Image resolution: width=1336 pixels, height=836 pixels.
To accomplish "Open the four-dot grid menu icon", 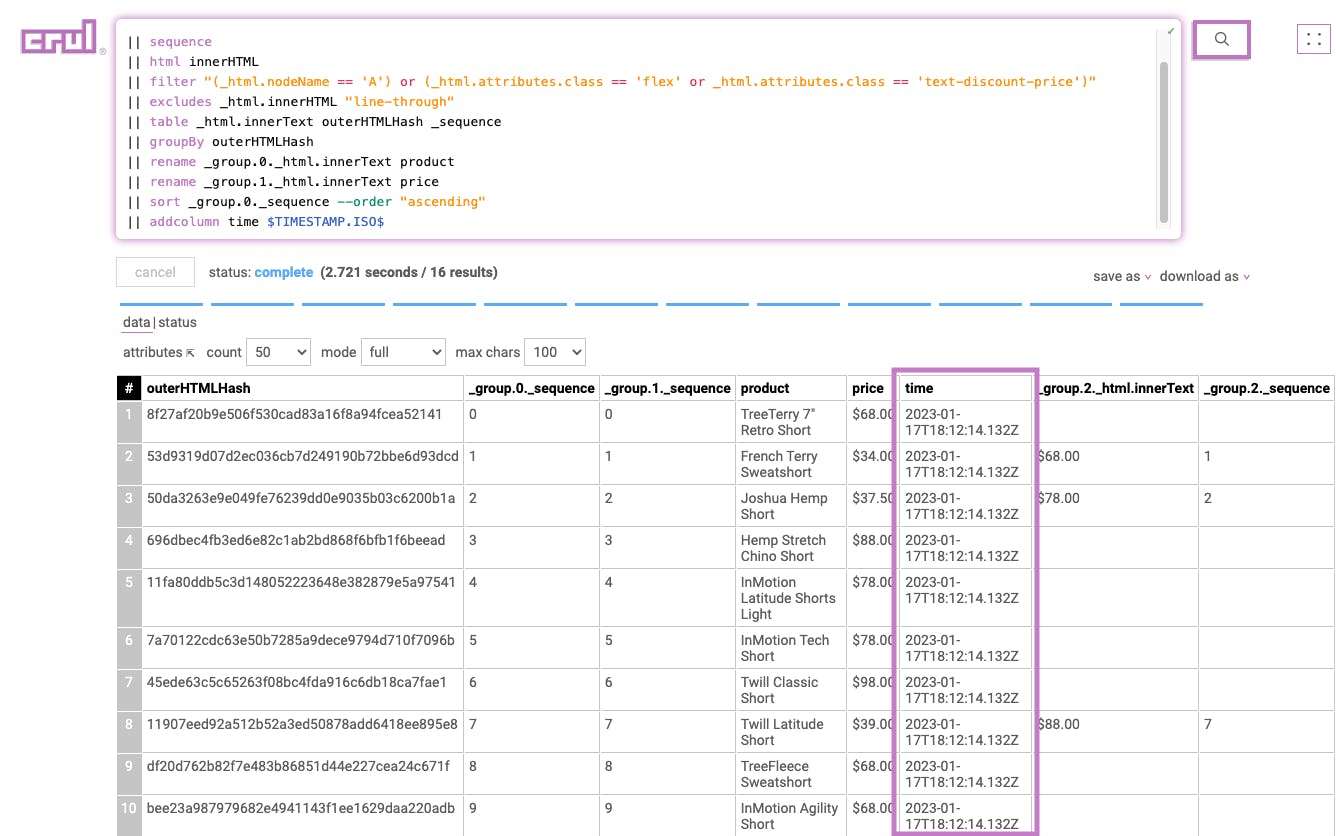I will click(1314, 39).
